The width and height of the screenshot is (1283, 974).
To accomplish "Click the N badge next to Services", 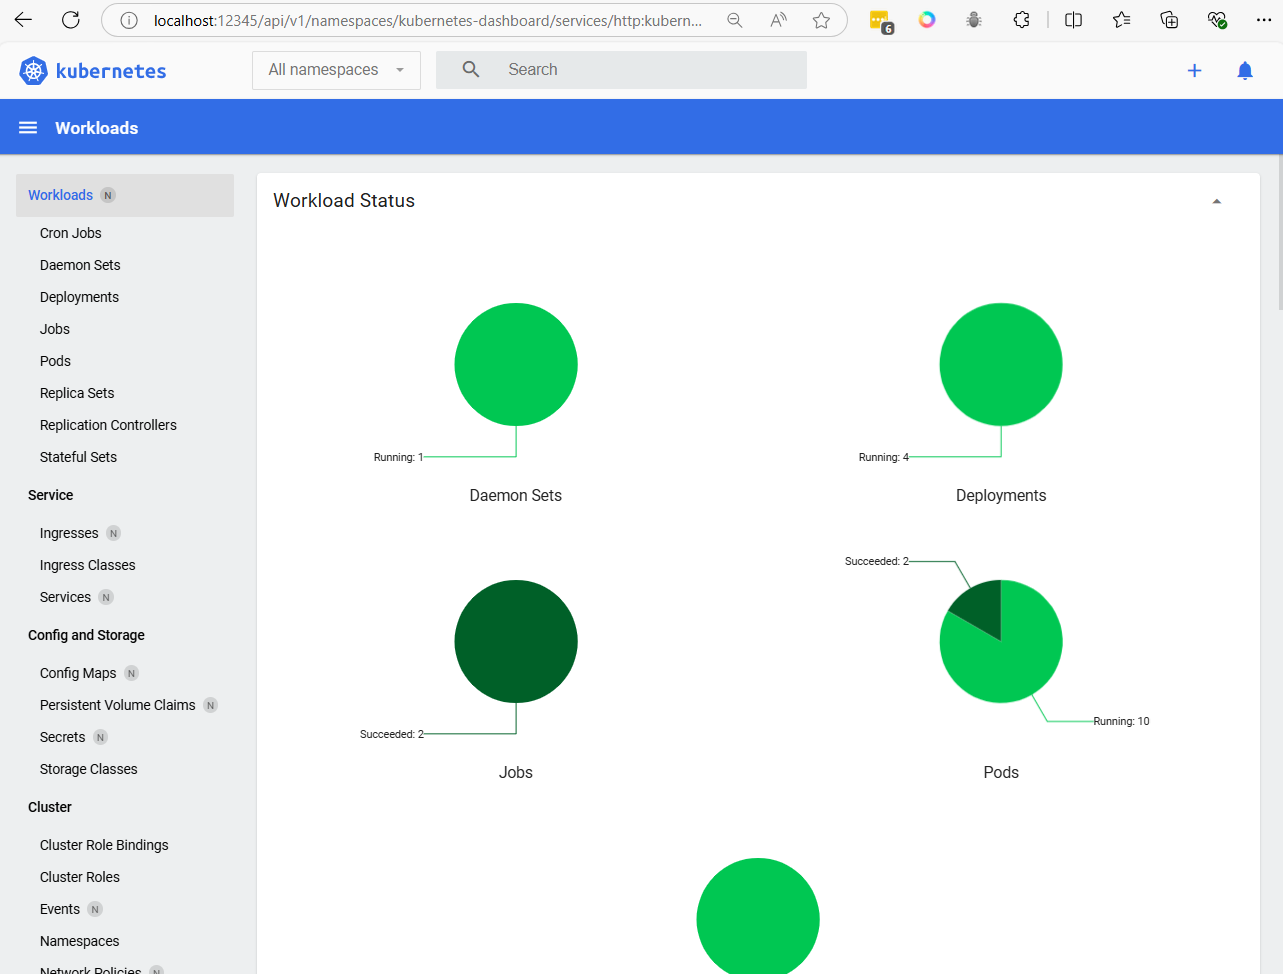I will 106,597.
